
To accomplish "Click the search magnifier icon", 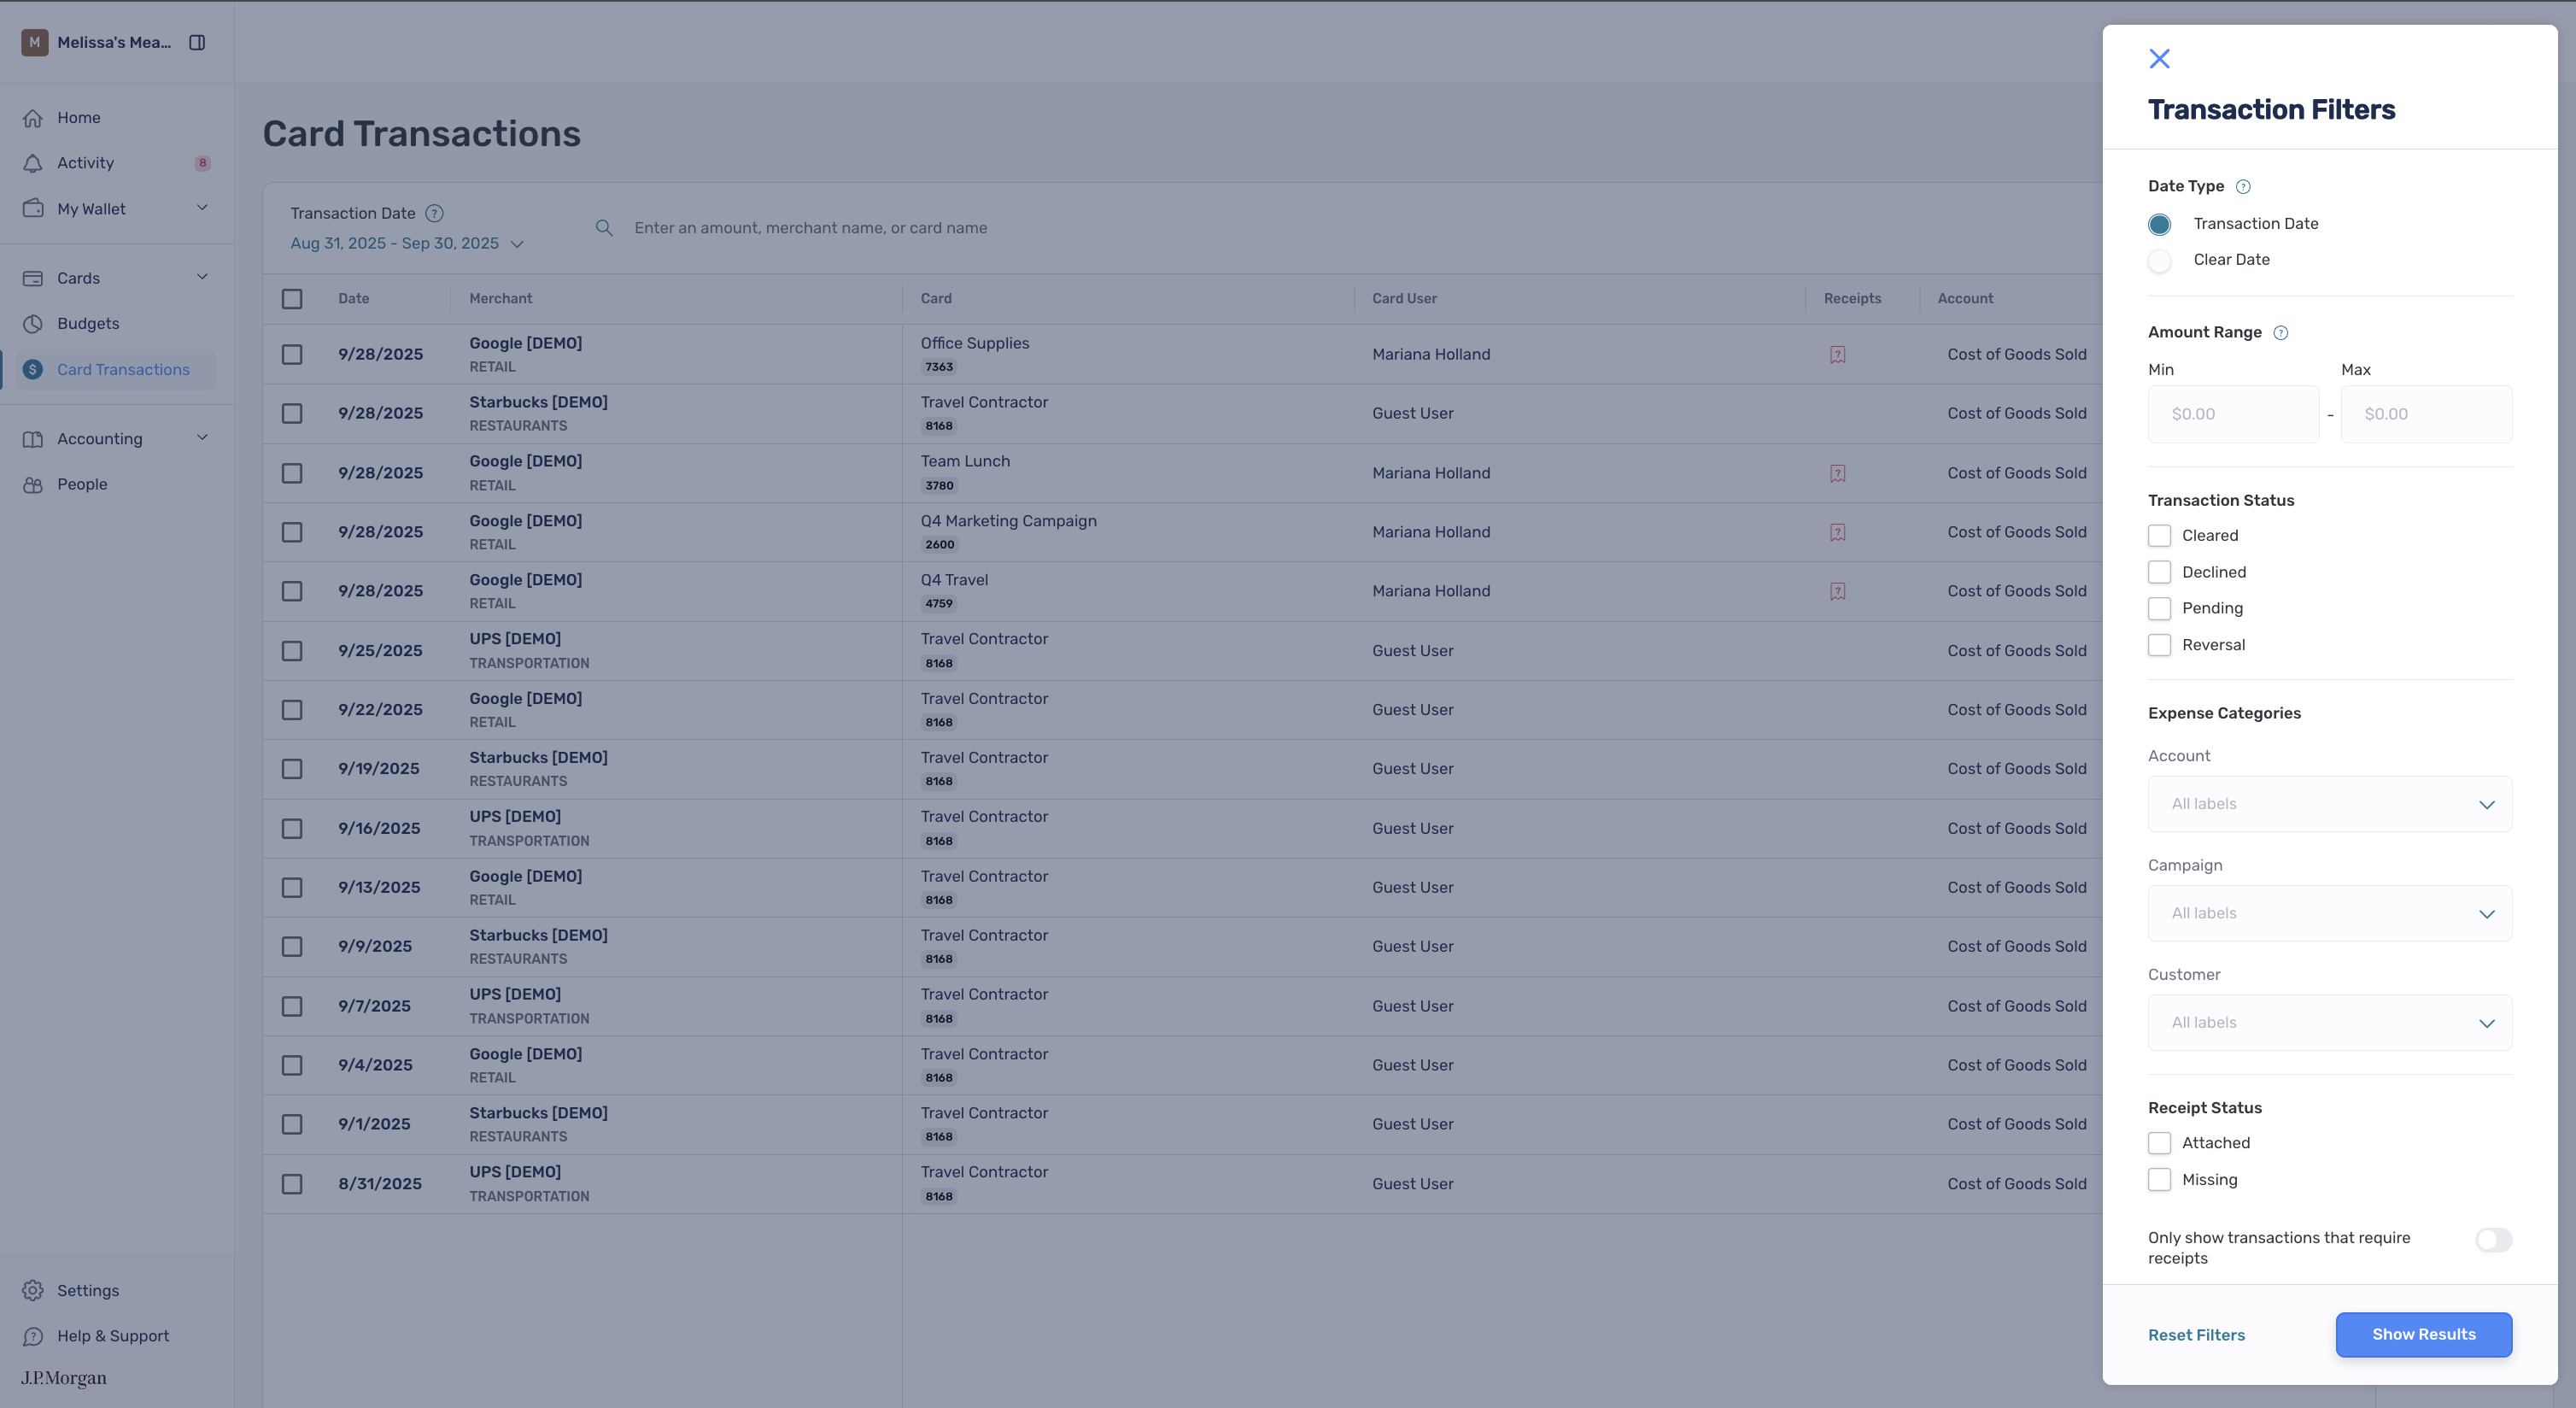I will tap(604, 228).
